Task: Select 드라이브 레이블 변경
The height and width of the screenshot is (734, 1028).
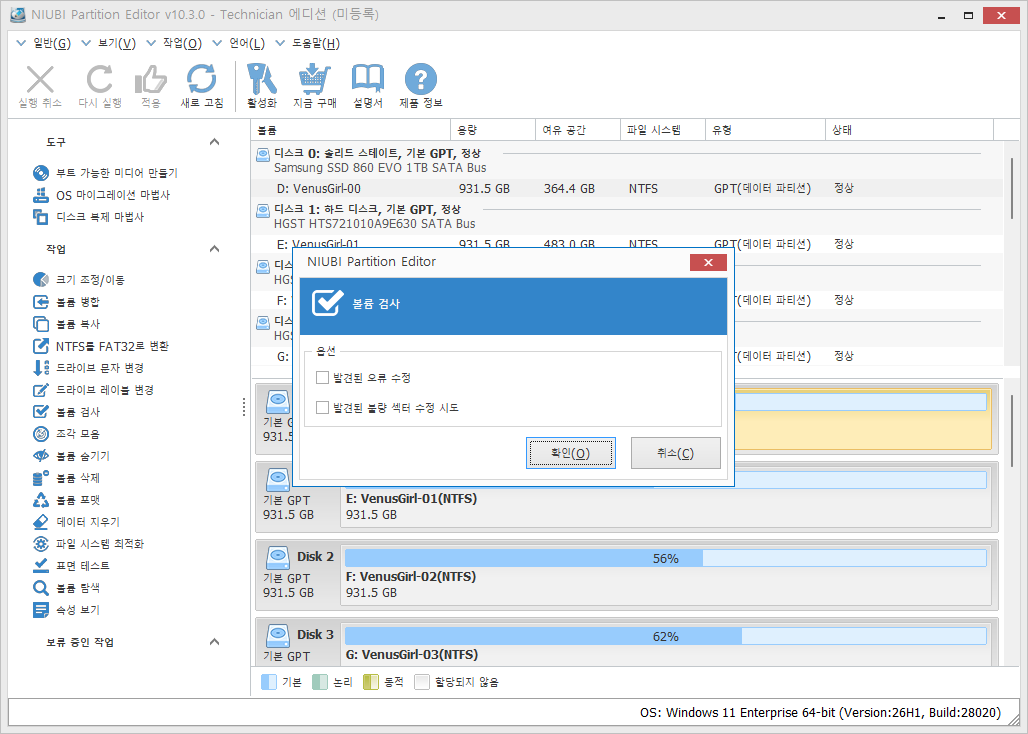Action: (92, 390)
